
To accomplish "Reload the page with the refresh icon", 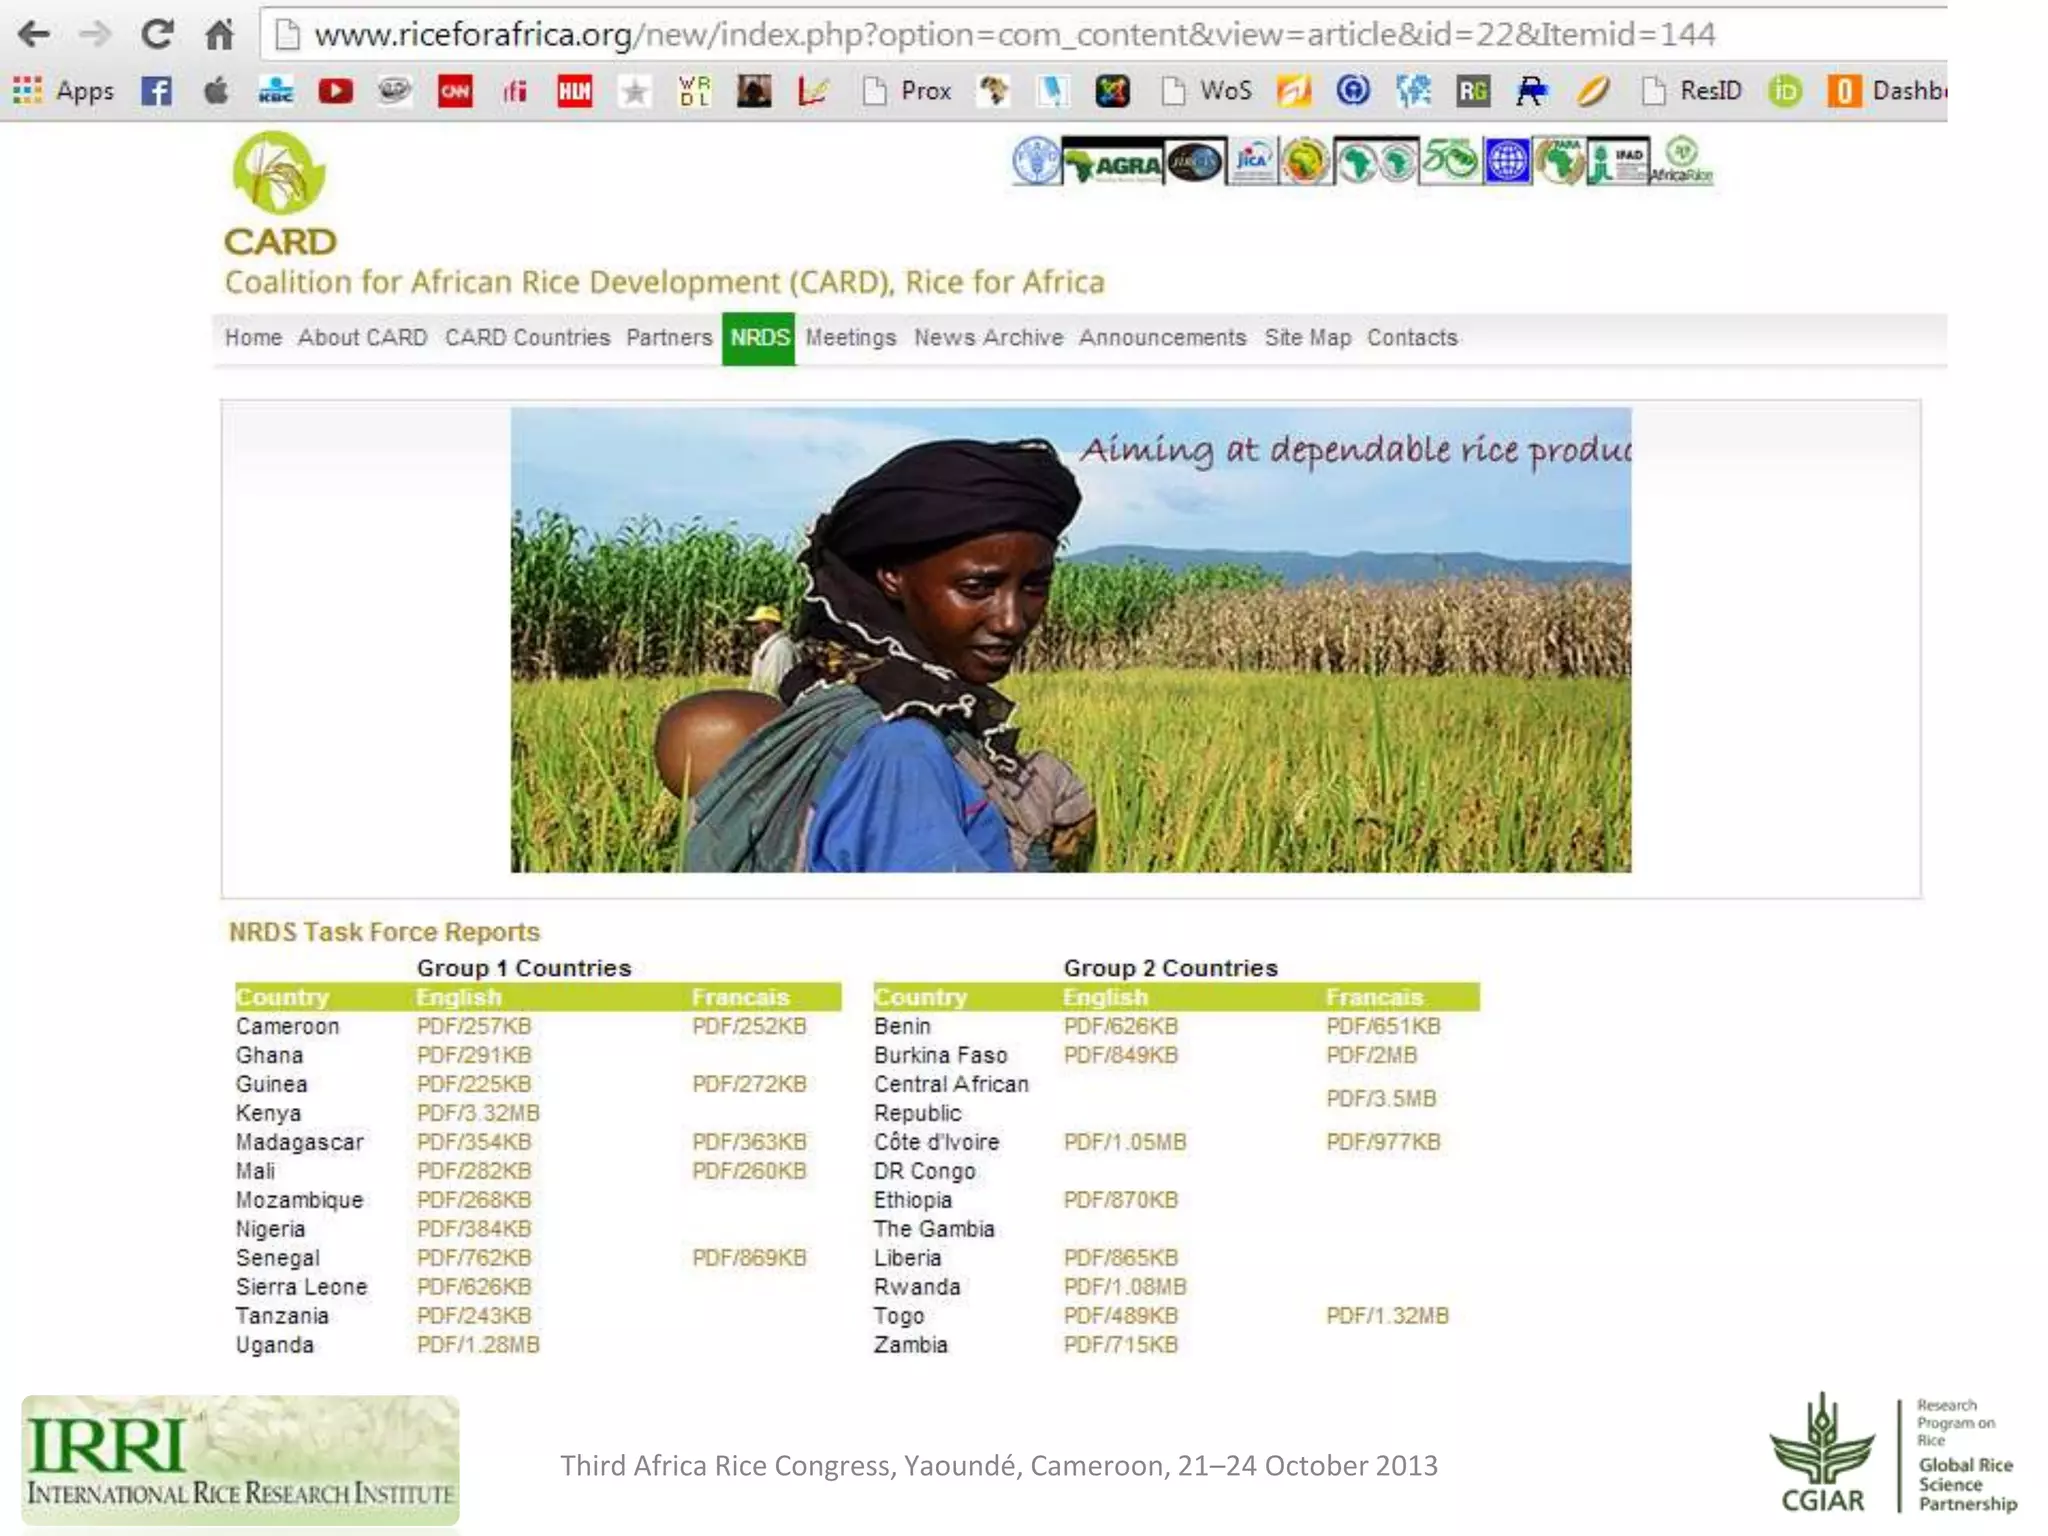I will click(x=157, y=35).
